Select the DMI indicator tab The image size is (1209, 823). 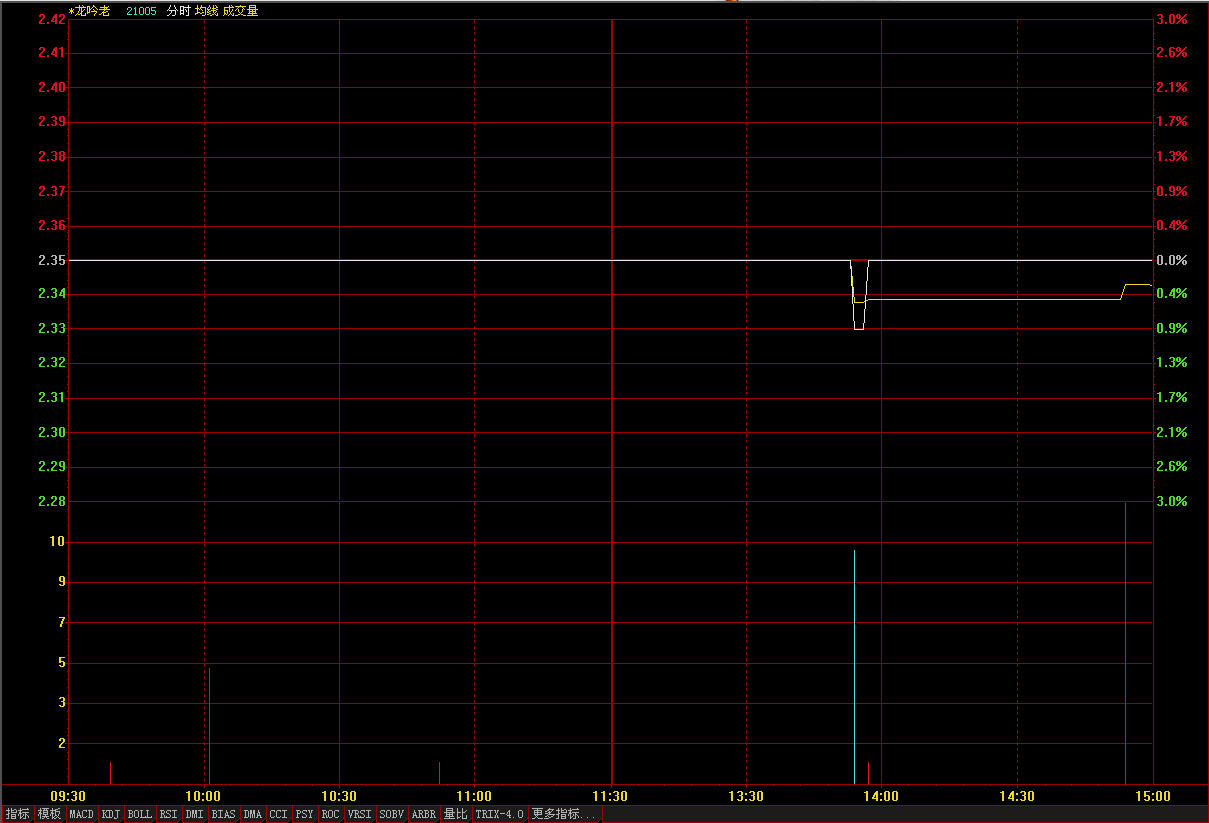[x=194, y=814]
